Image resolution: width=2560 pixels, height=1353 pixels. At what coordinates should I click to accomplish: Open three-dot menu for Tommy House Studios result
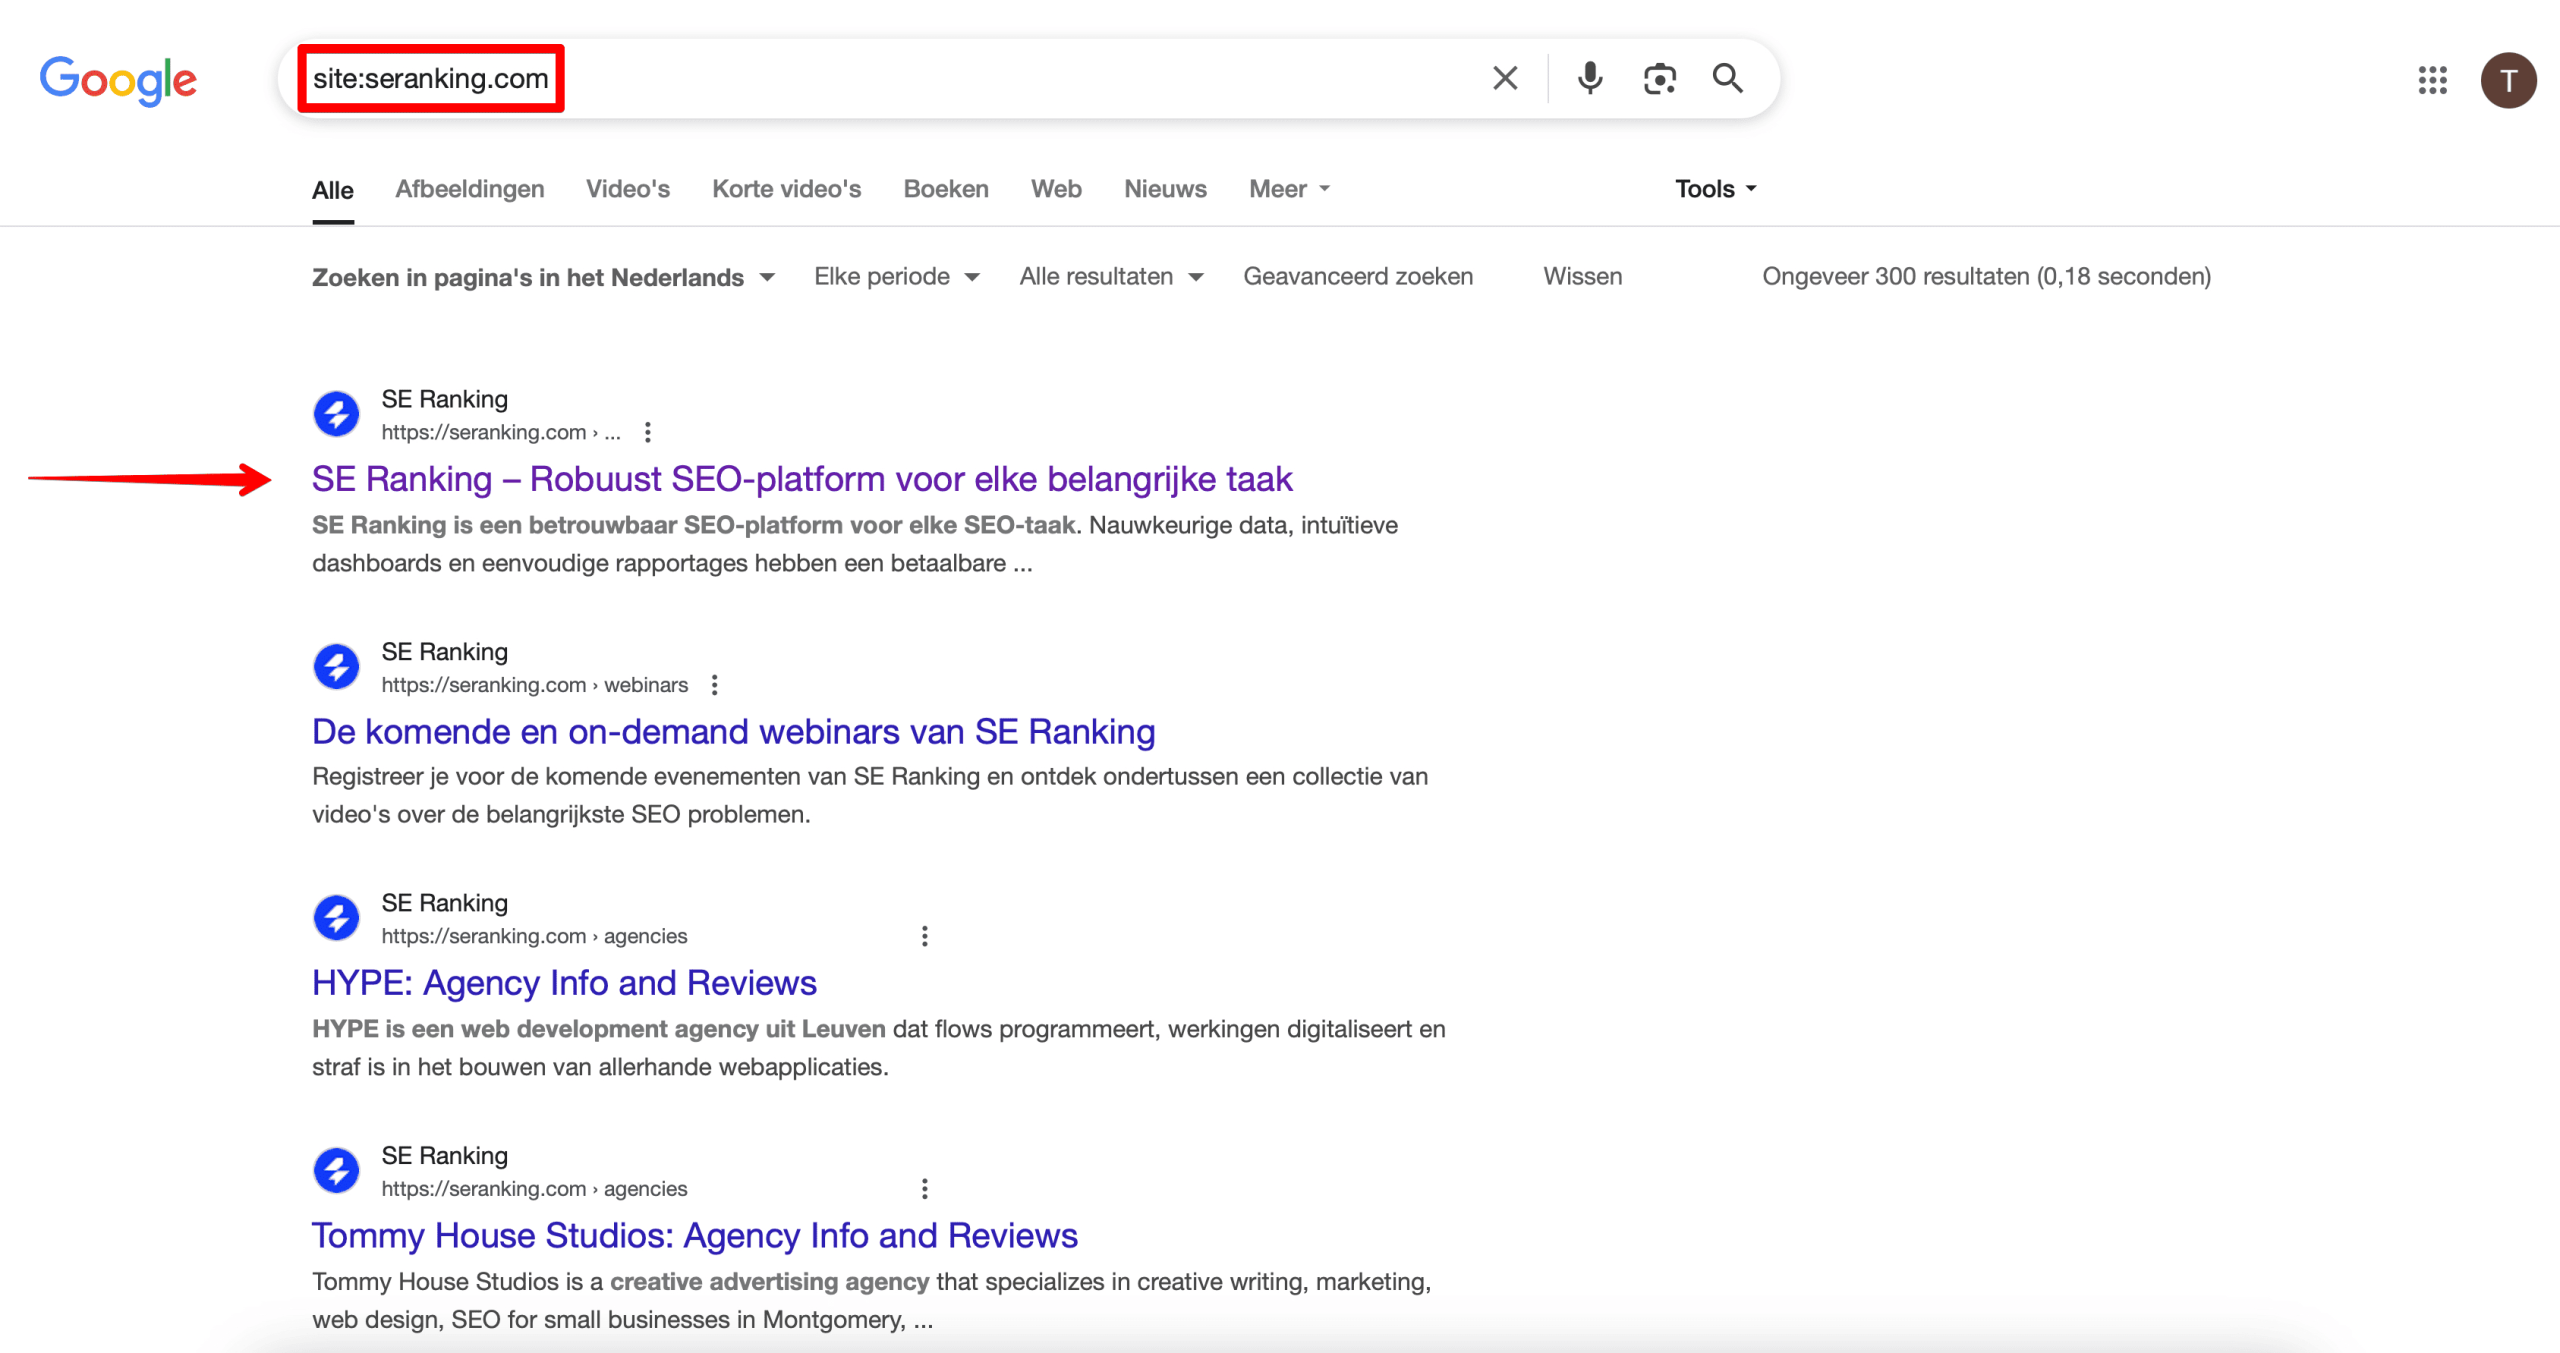tap(925, 1189)
